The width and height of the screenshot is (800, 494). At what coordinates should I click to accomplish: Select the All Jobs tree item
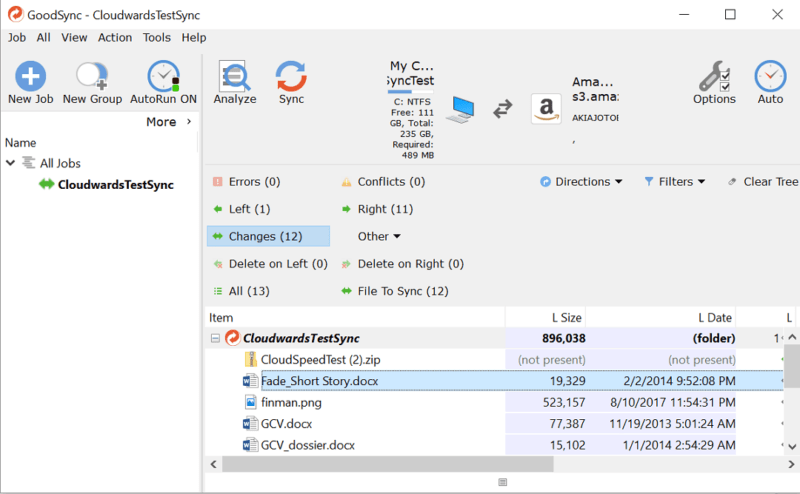[x=60, y=163]
